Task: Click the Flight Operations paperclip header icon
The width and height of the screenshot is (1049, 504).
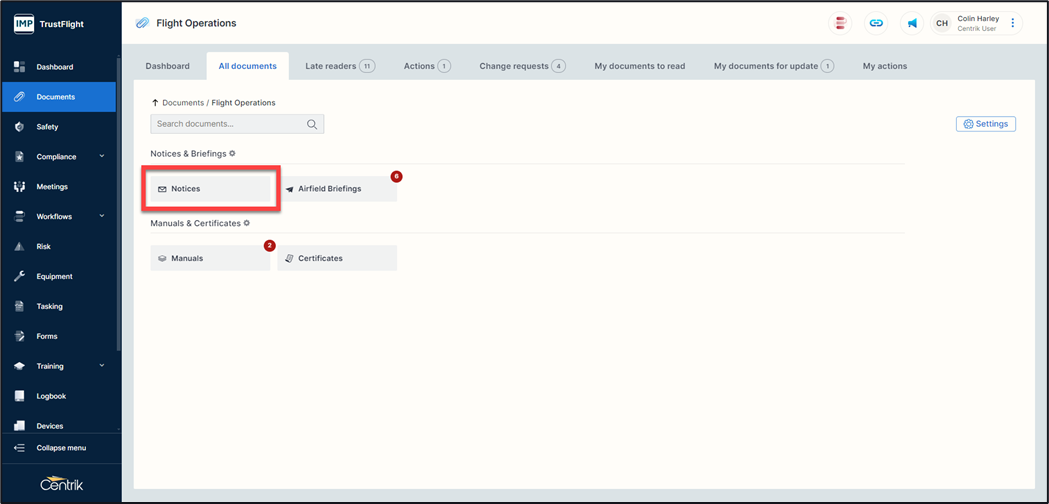Action: click(142, 23)
